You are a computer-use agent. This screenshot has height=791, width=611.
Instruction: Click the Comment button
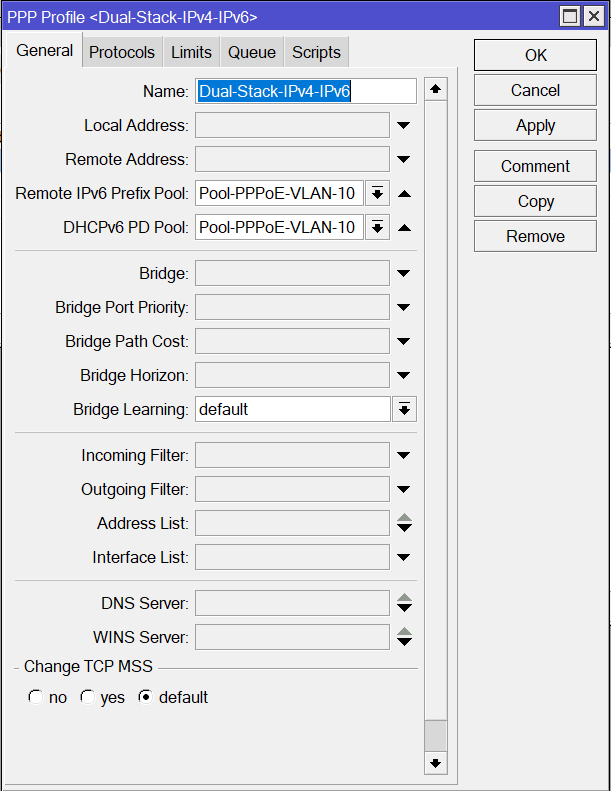point(535,167)
